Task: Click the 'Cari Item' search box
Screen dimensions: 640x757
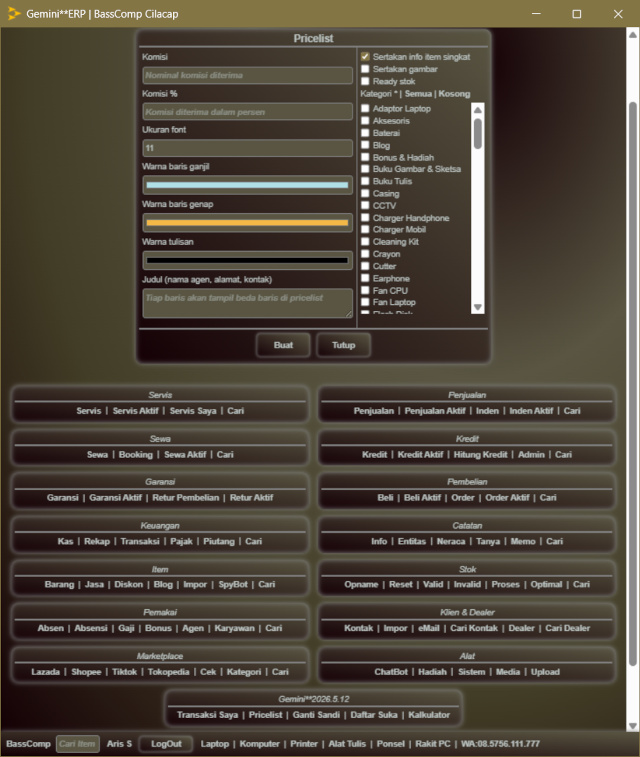Action: (78, 743)
